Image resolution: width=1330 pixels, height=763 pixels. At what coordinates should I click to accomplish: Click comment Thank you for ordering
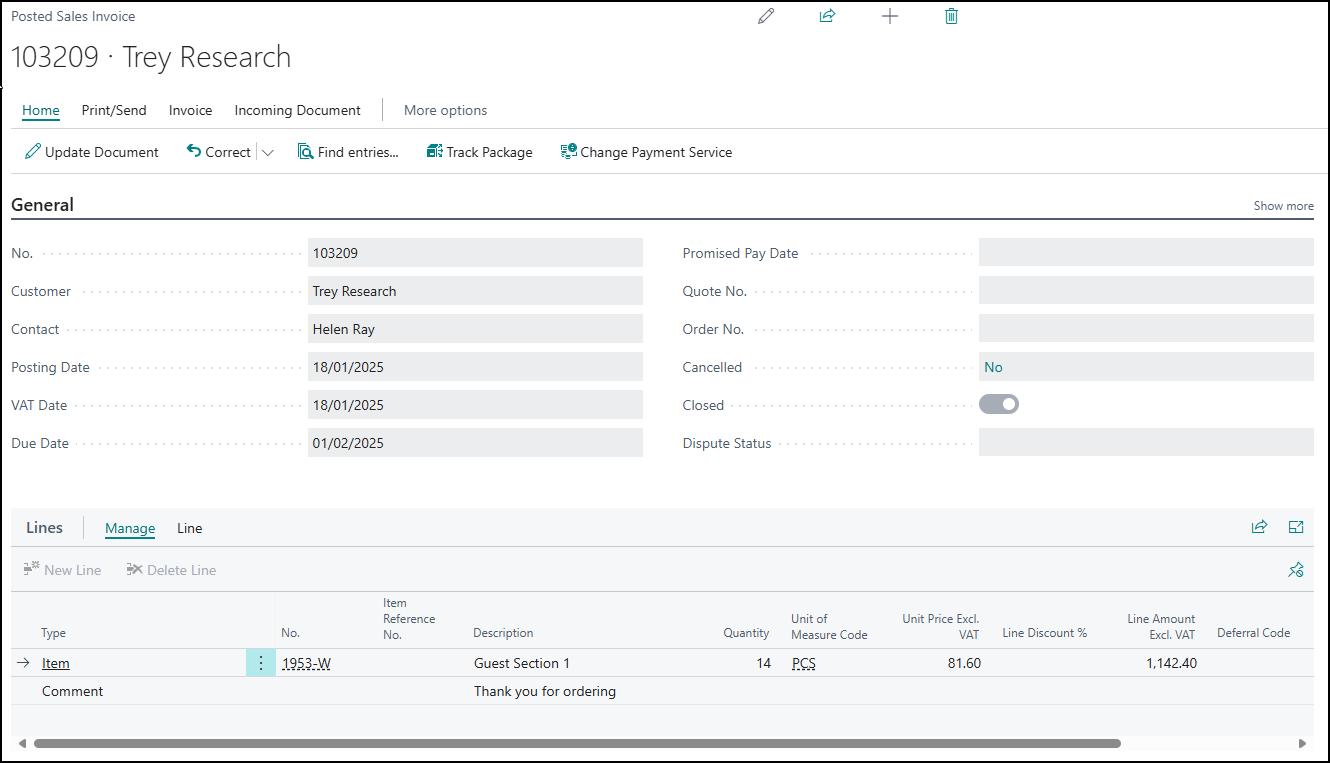pyautogui.click(x=545, y=691)
